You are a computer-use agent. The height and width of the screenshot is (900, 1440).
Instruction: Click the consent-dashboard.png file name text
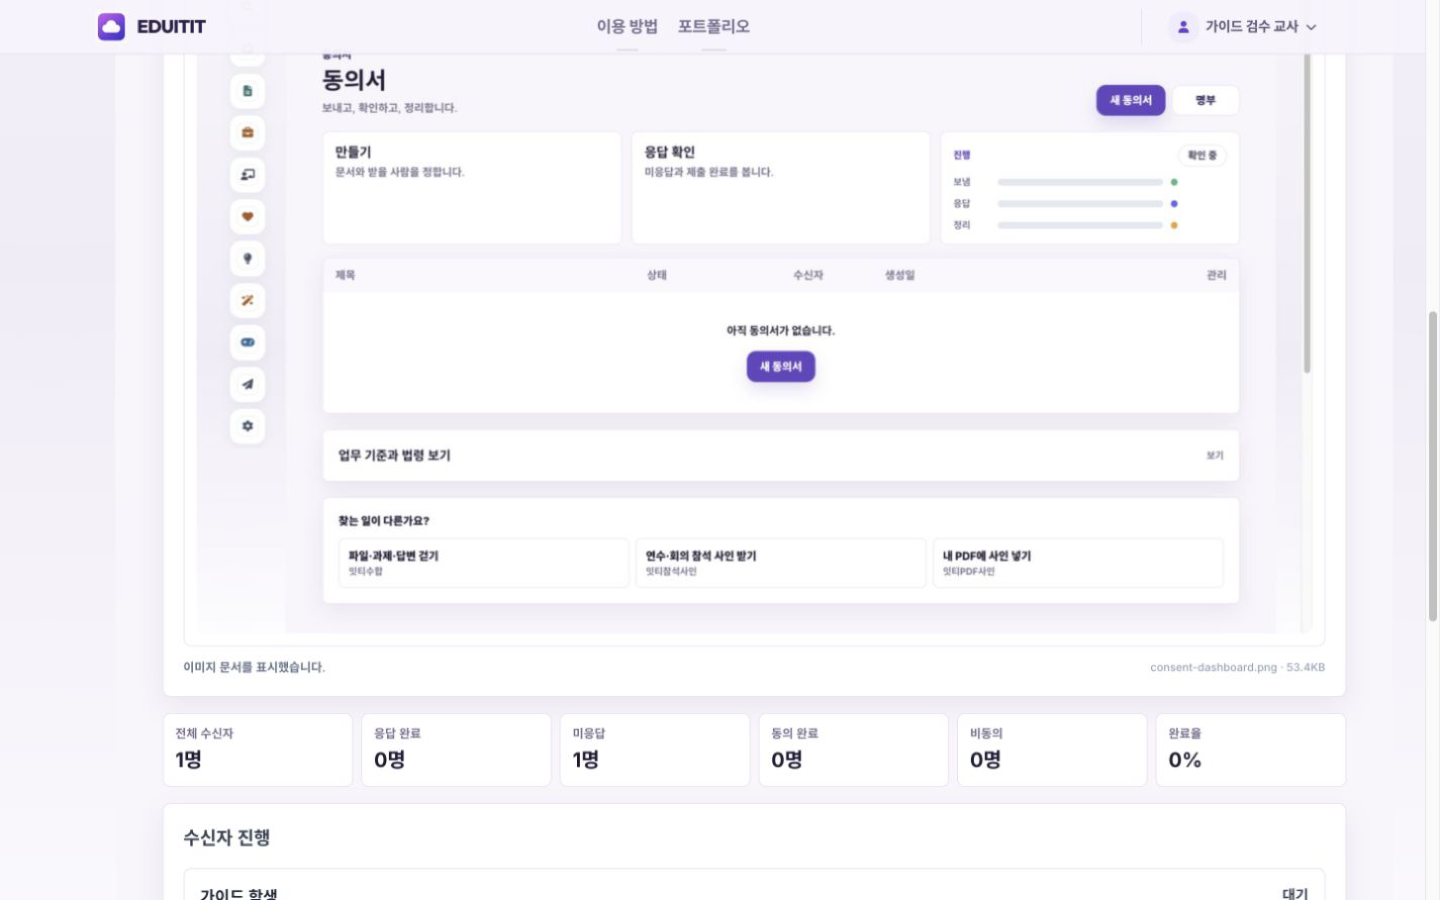click(1213, 667)
